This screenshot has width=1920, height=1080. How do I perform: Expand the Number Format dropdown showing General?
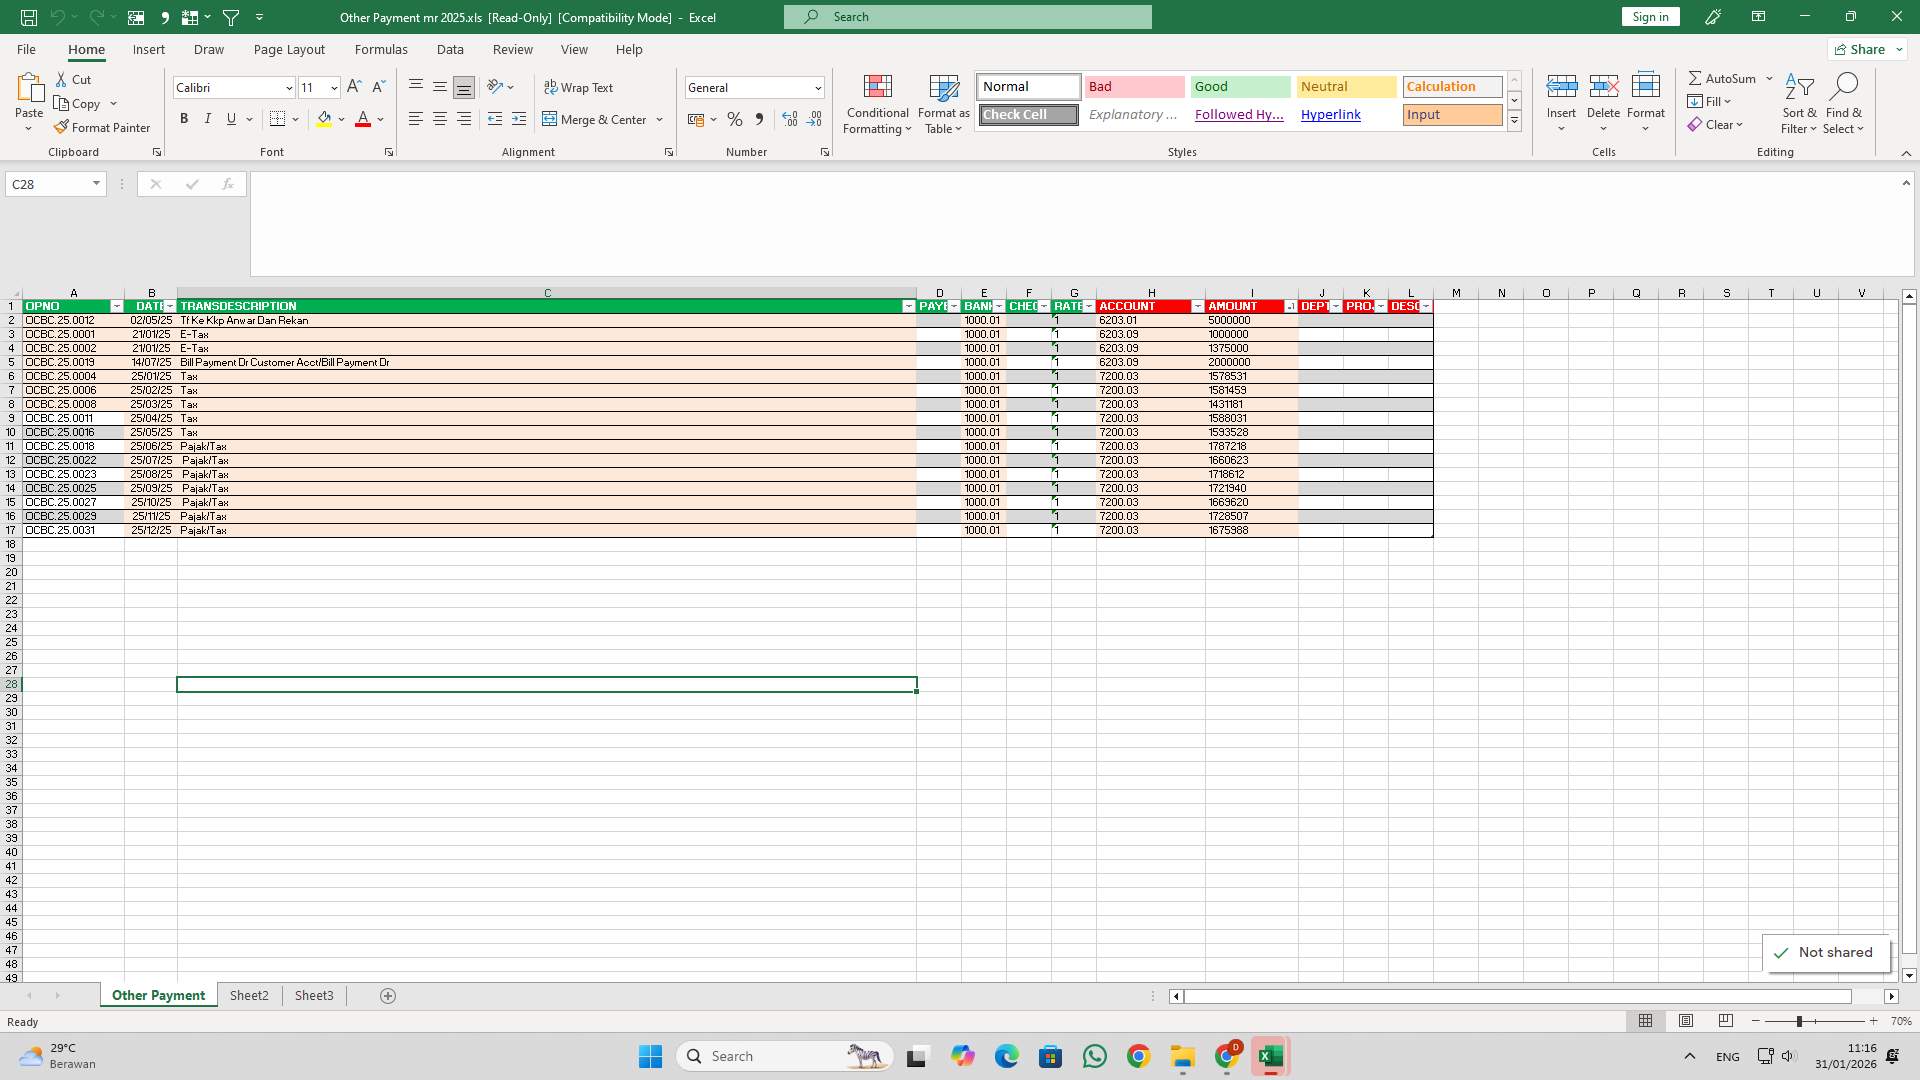pyautogui.click(x=817, y=88)
